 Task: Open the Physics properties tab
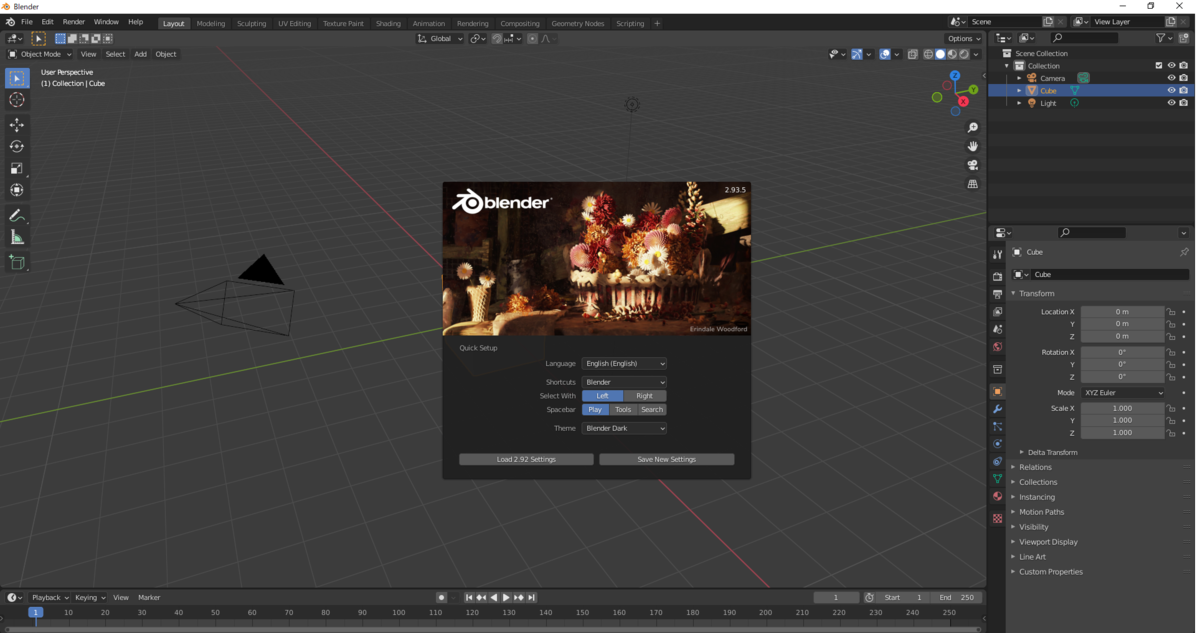[997, 444]
